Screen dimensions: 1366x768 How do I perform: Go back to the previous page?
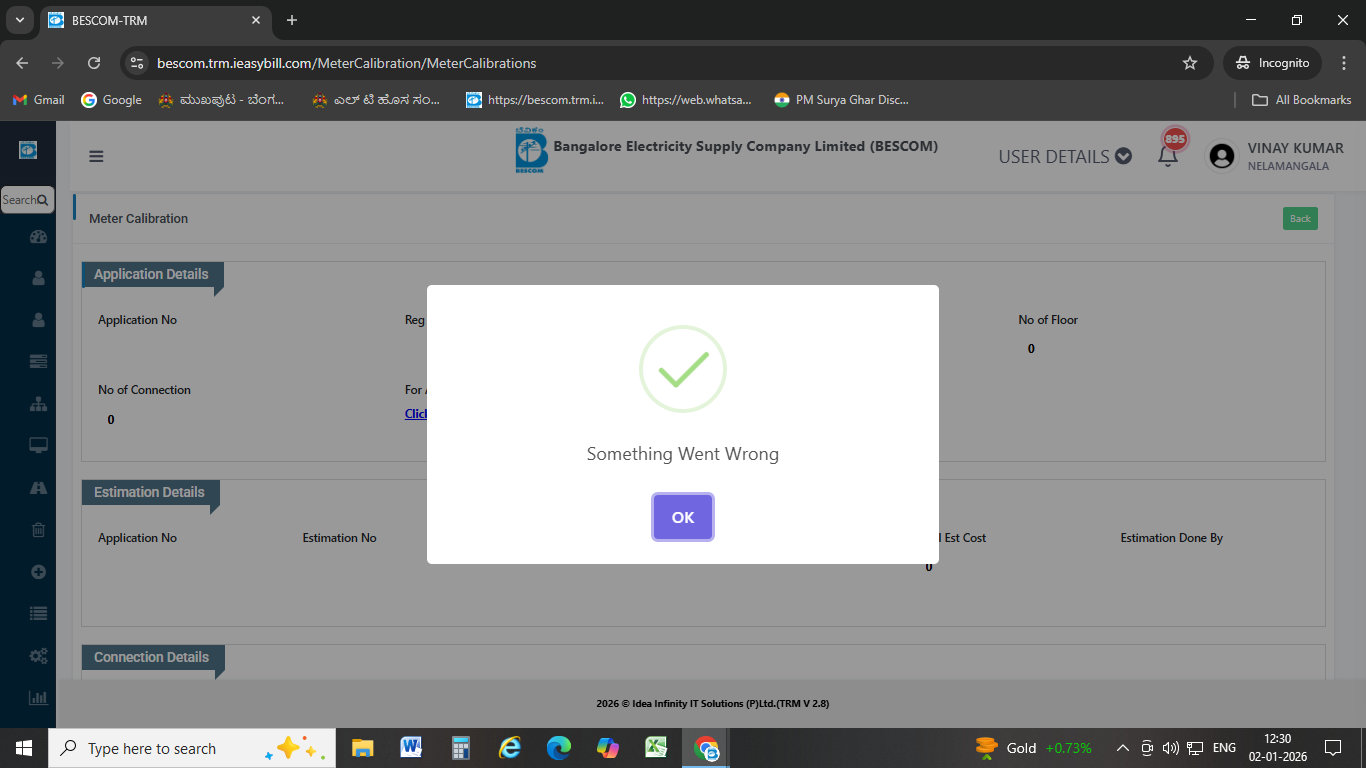click(x=22, y=63)
